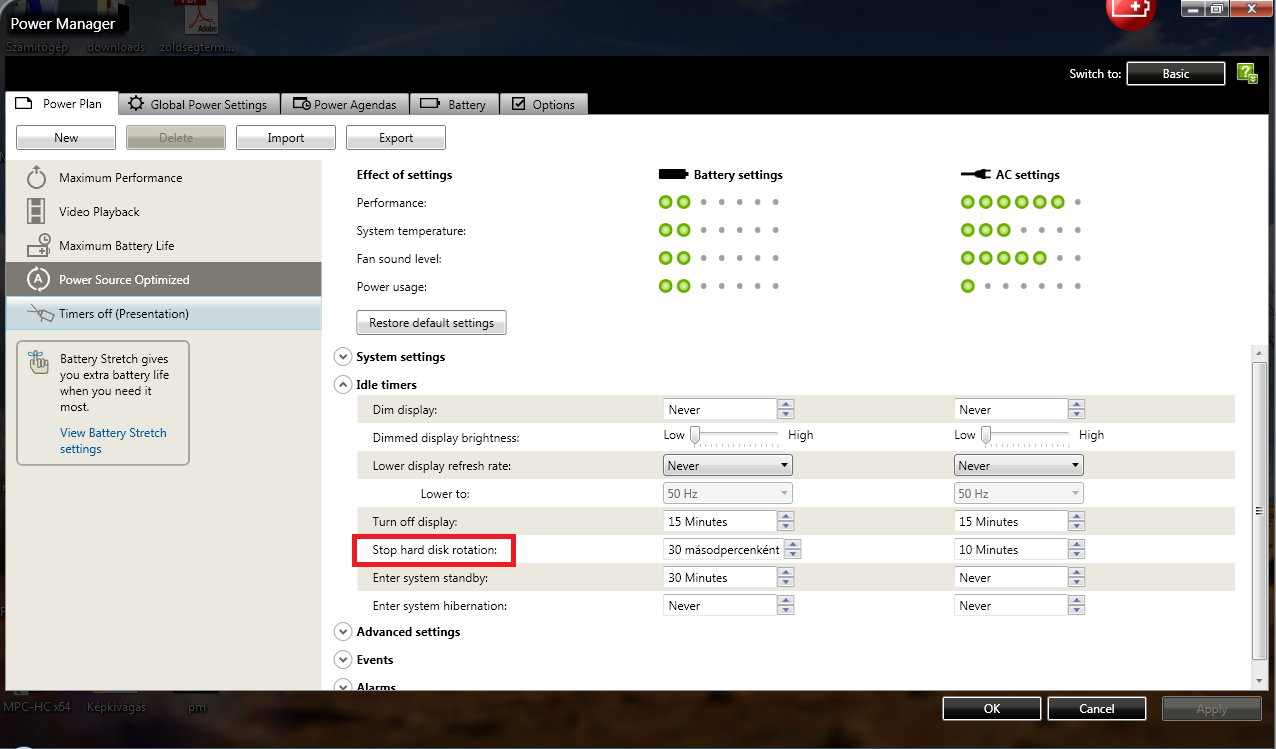Select the Maximum Performance power plan
This screenshot has width=1276, height=749.
click(163, 178)
